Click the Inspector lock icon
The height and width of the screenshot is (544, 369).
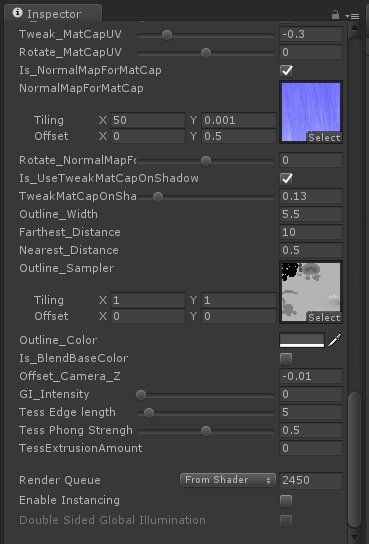(335, 15)
